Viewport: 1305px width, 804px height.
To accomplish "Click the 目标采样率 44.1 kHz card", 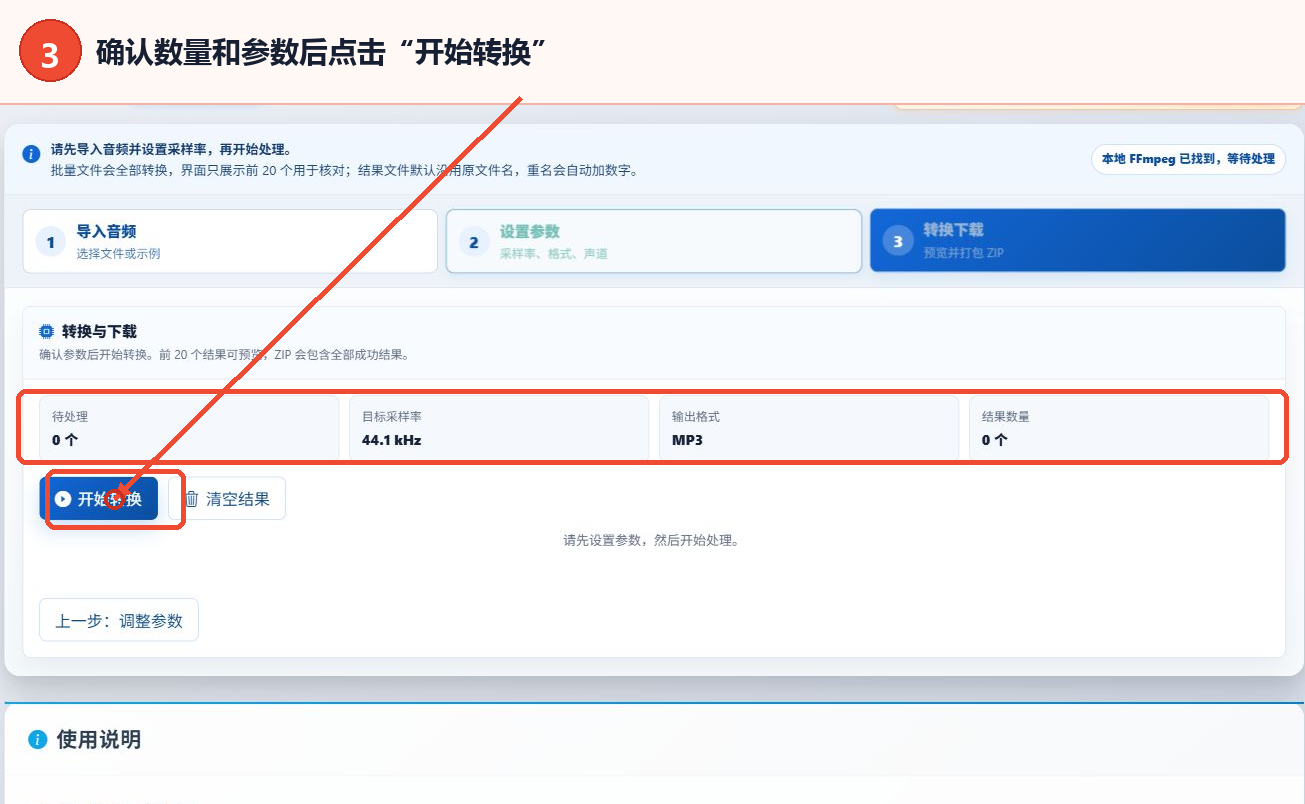I will [499, 428].
